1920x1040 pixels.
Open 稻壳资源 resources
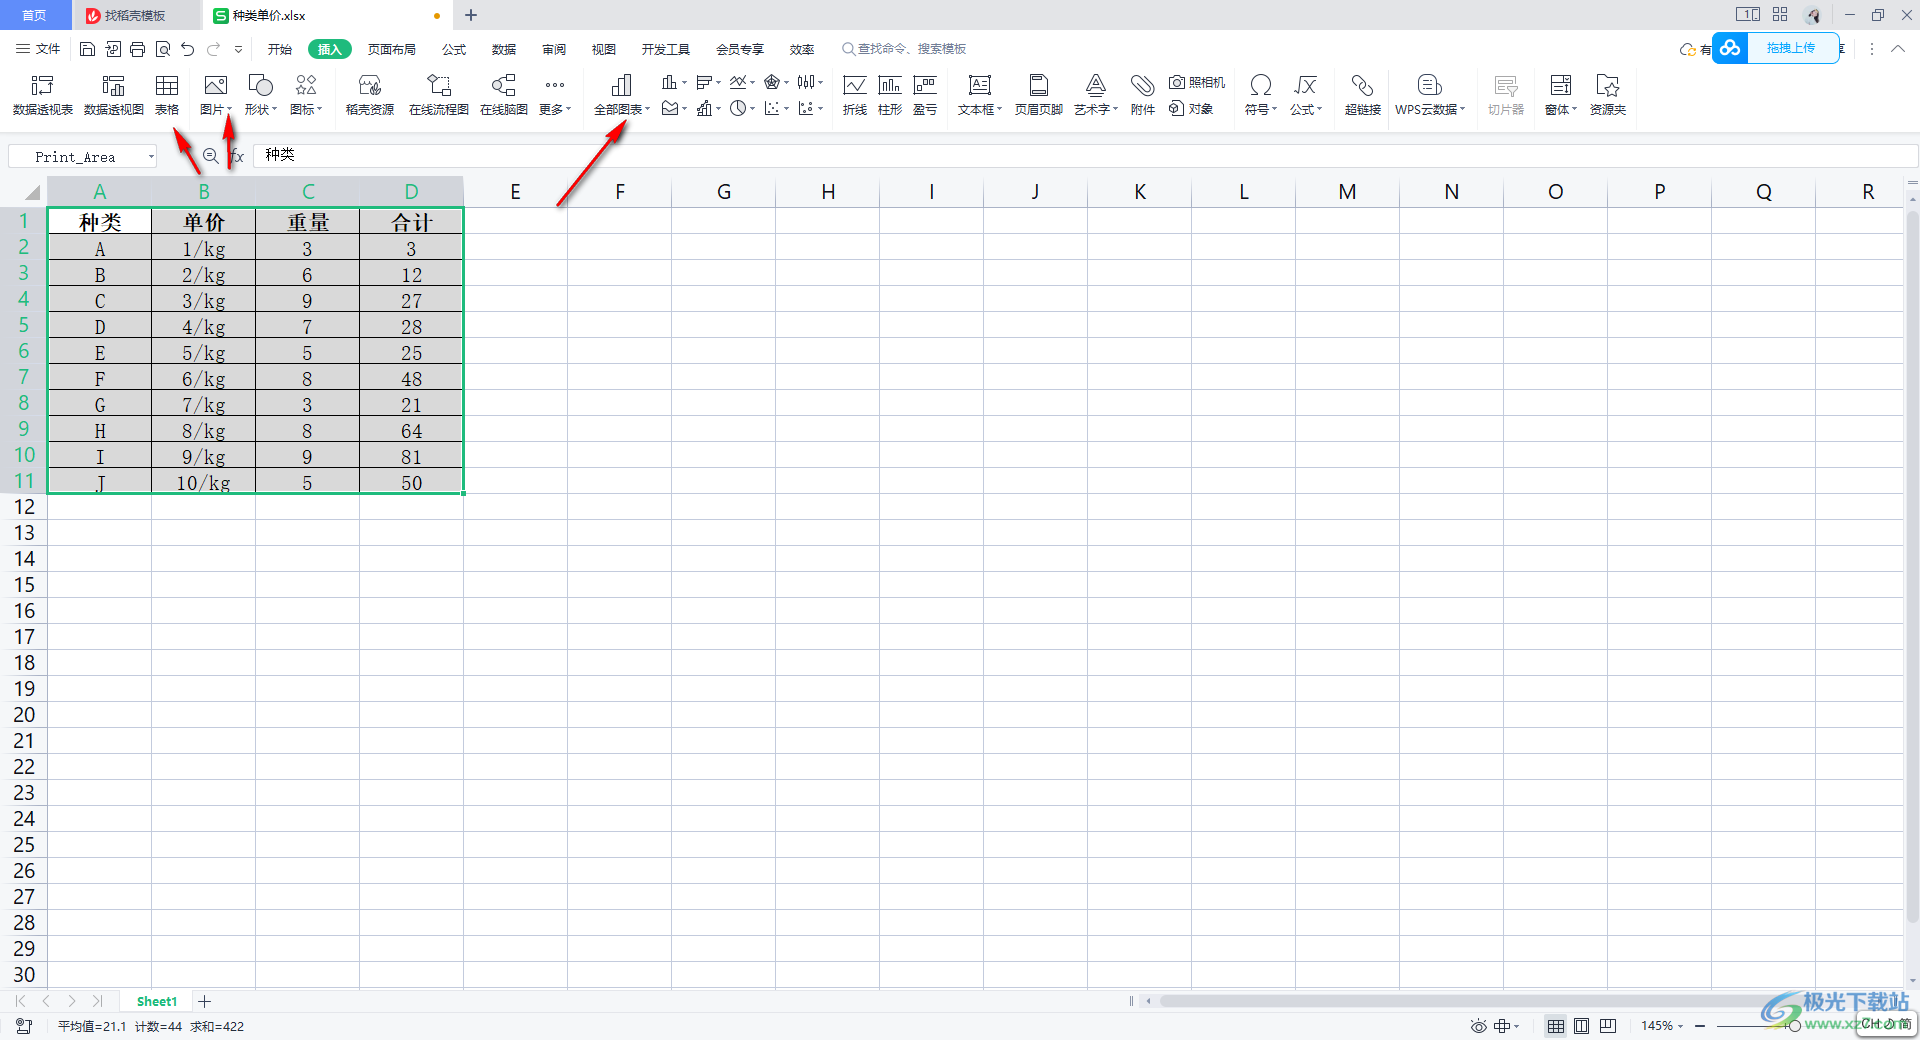[370, 95]
